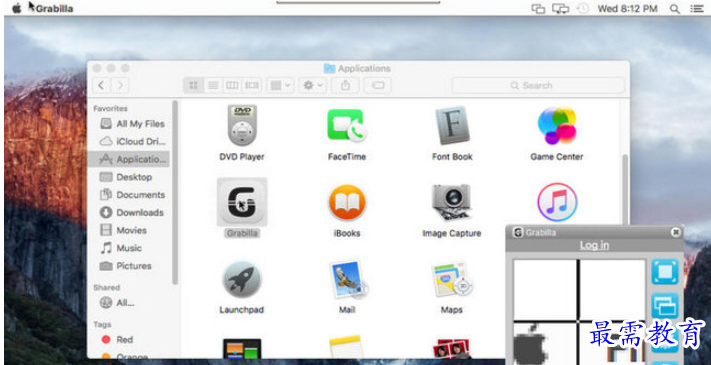Select the Notes app icon
Screen dimensions: 711x365
pos(347,347)
